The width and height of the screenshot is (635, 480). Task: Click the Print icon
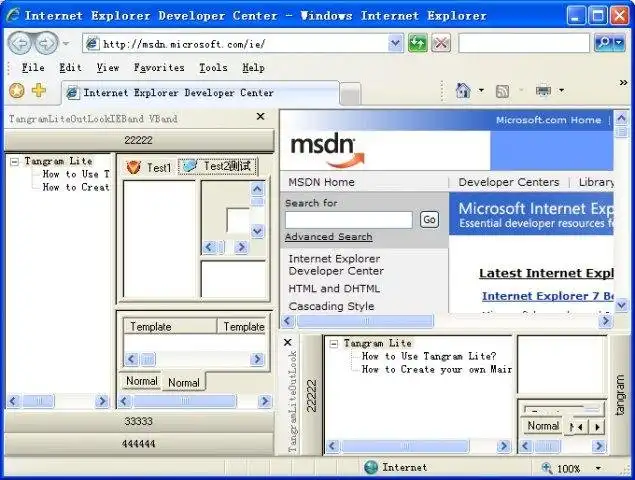point(543,90)
